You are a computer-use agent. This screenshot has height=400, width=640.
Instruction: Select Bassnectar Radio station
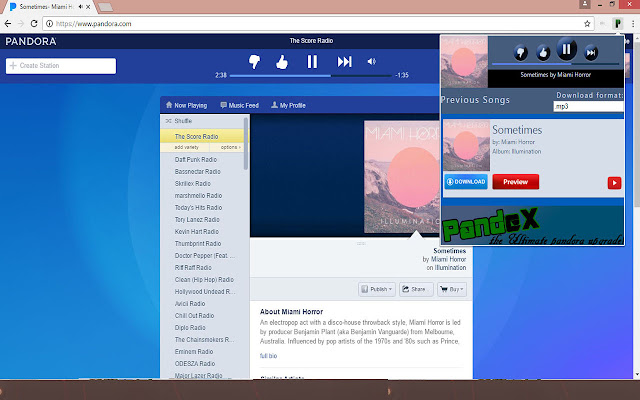[198, 171]
